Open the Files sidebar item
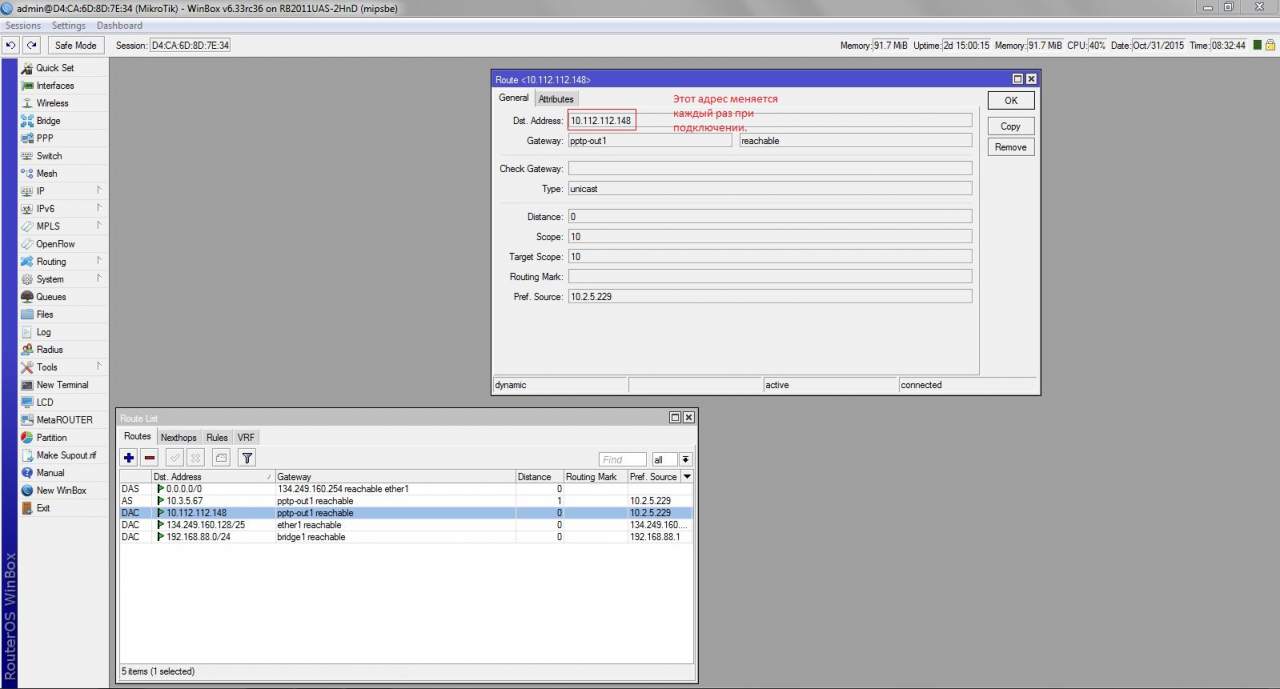 coord(45,314)
